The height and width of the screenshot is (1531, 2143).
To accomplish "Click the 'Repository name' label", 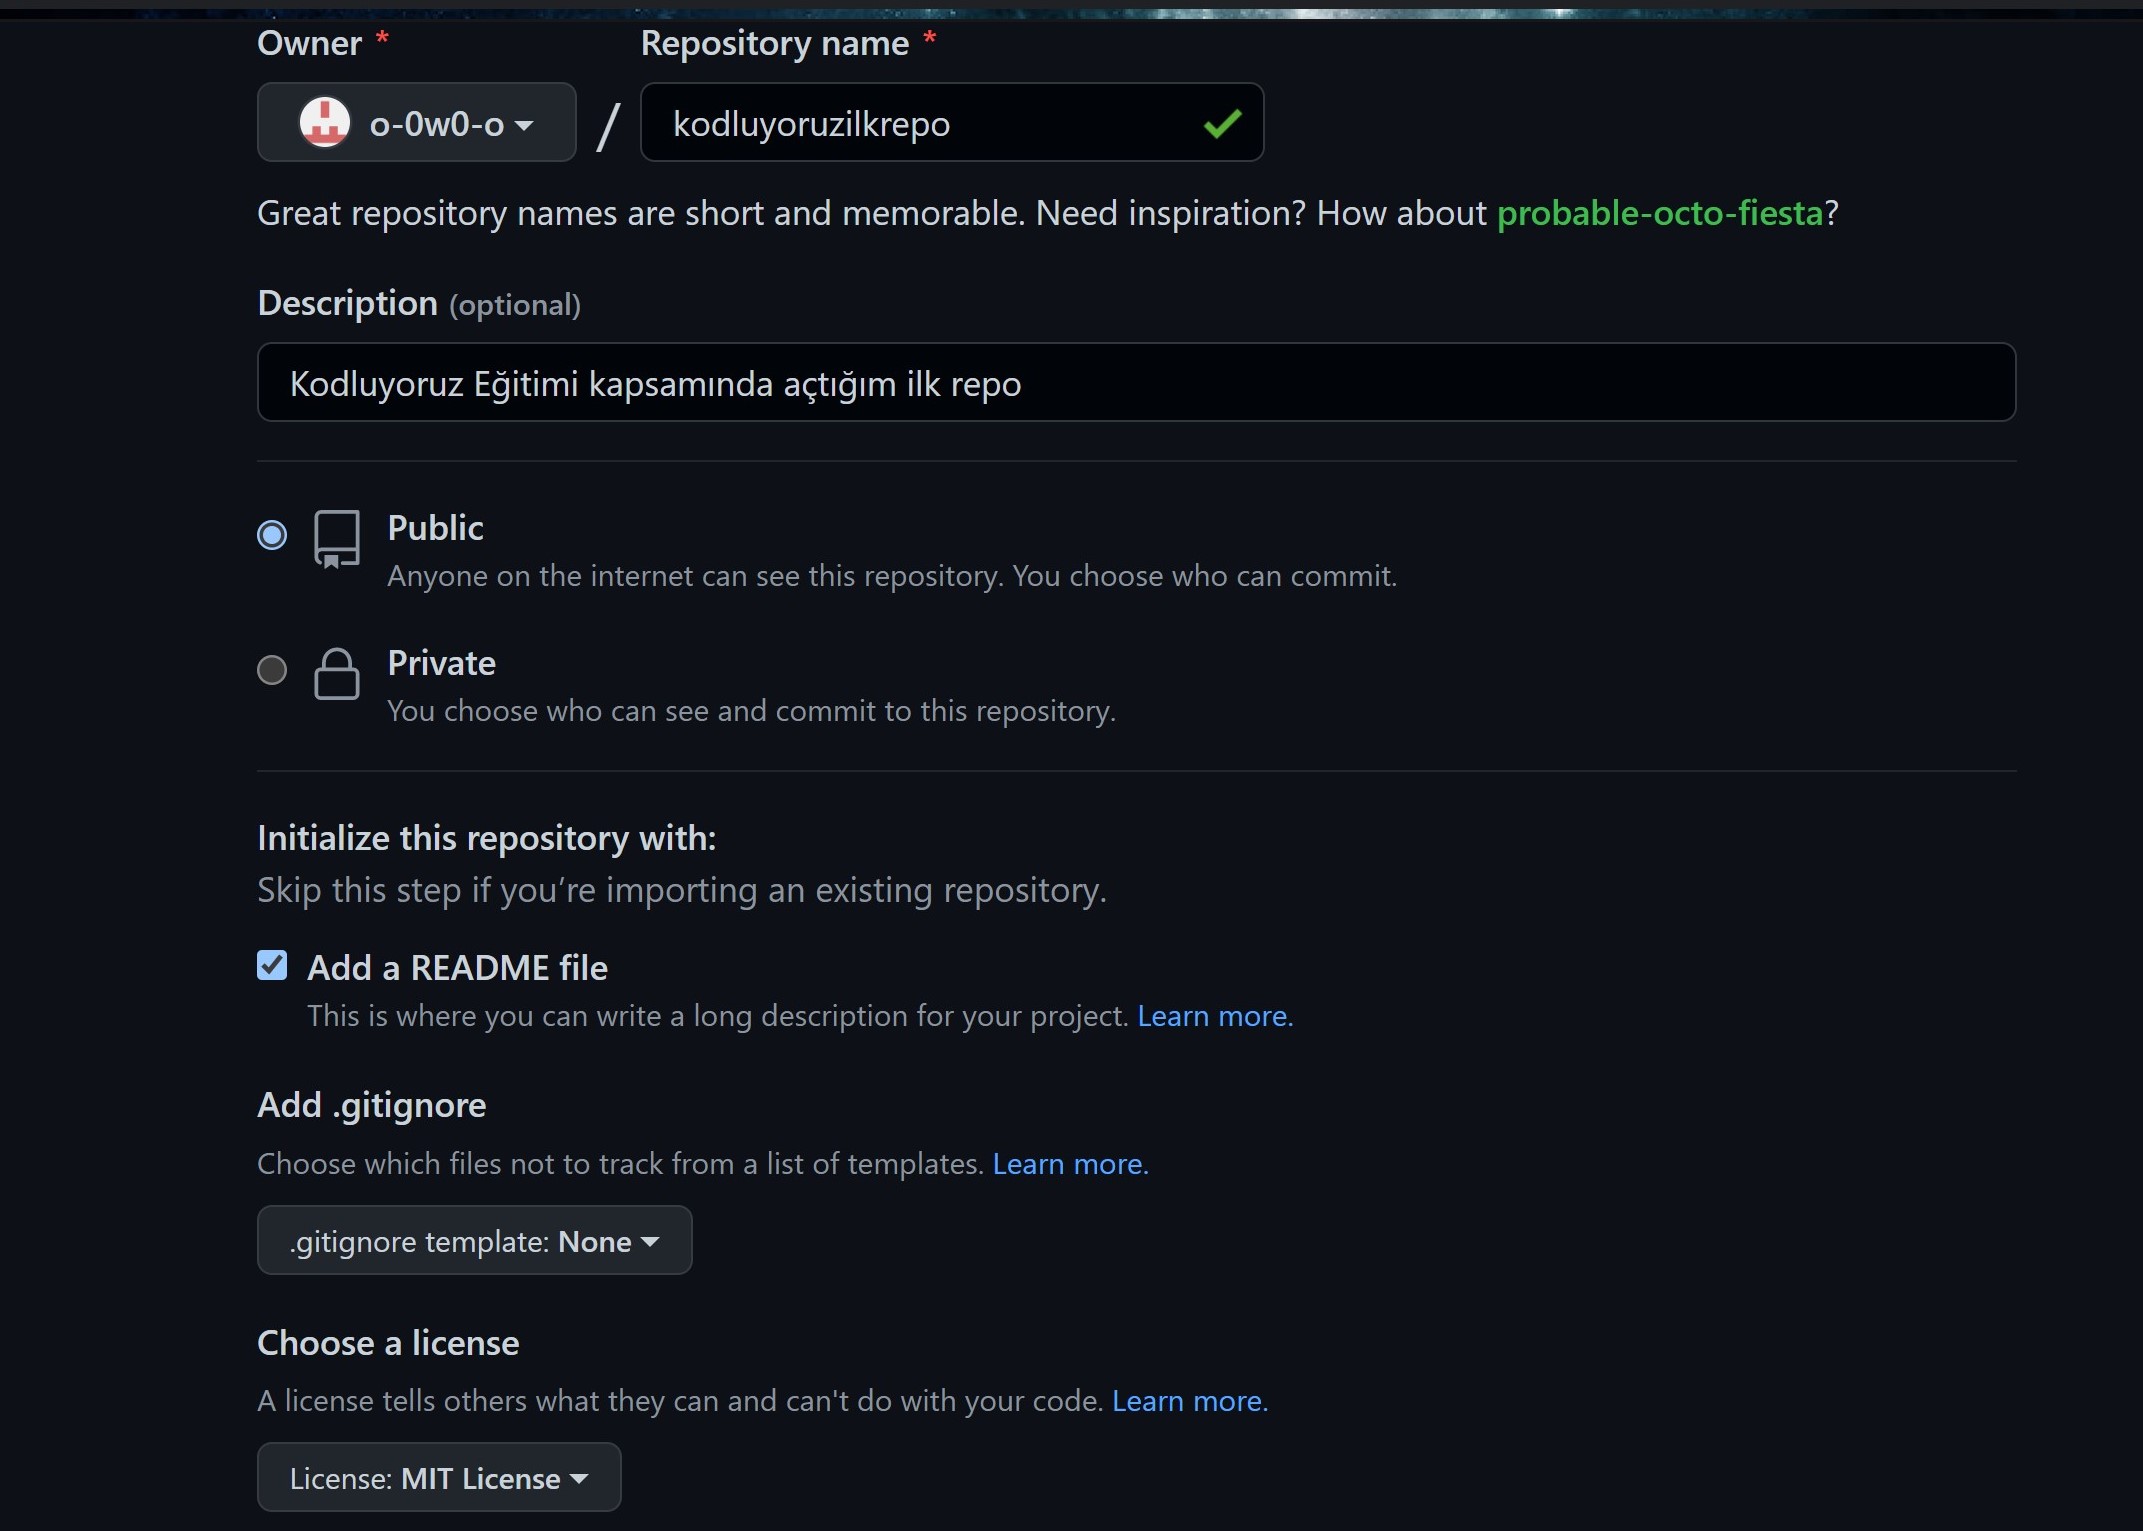I will [x=775, y=43].
